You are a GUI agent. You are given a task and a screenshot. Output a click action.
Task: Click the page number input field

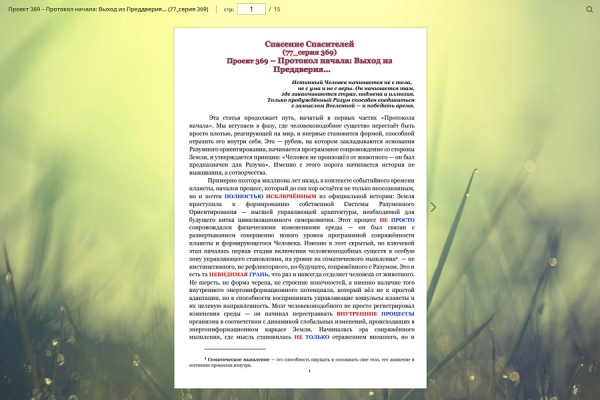pos(251,9)
